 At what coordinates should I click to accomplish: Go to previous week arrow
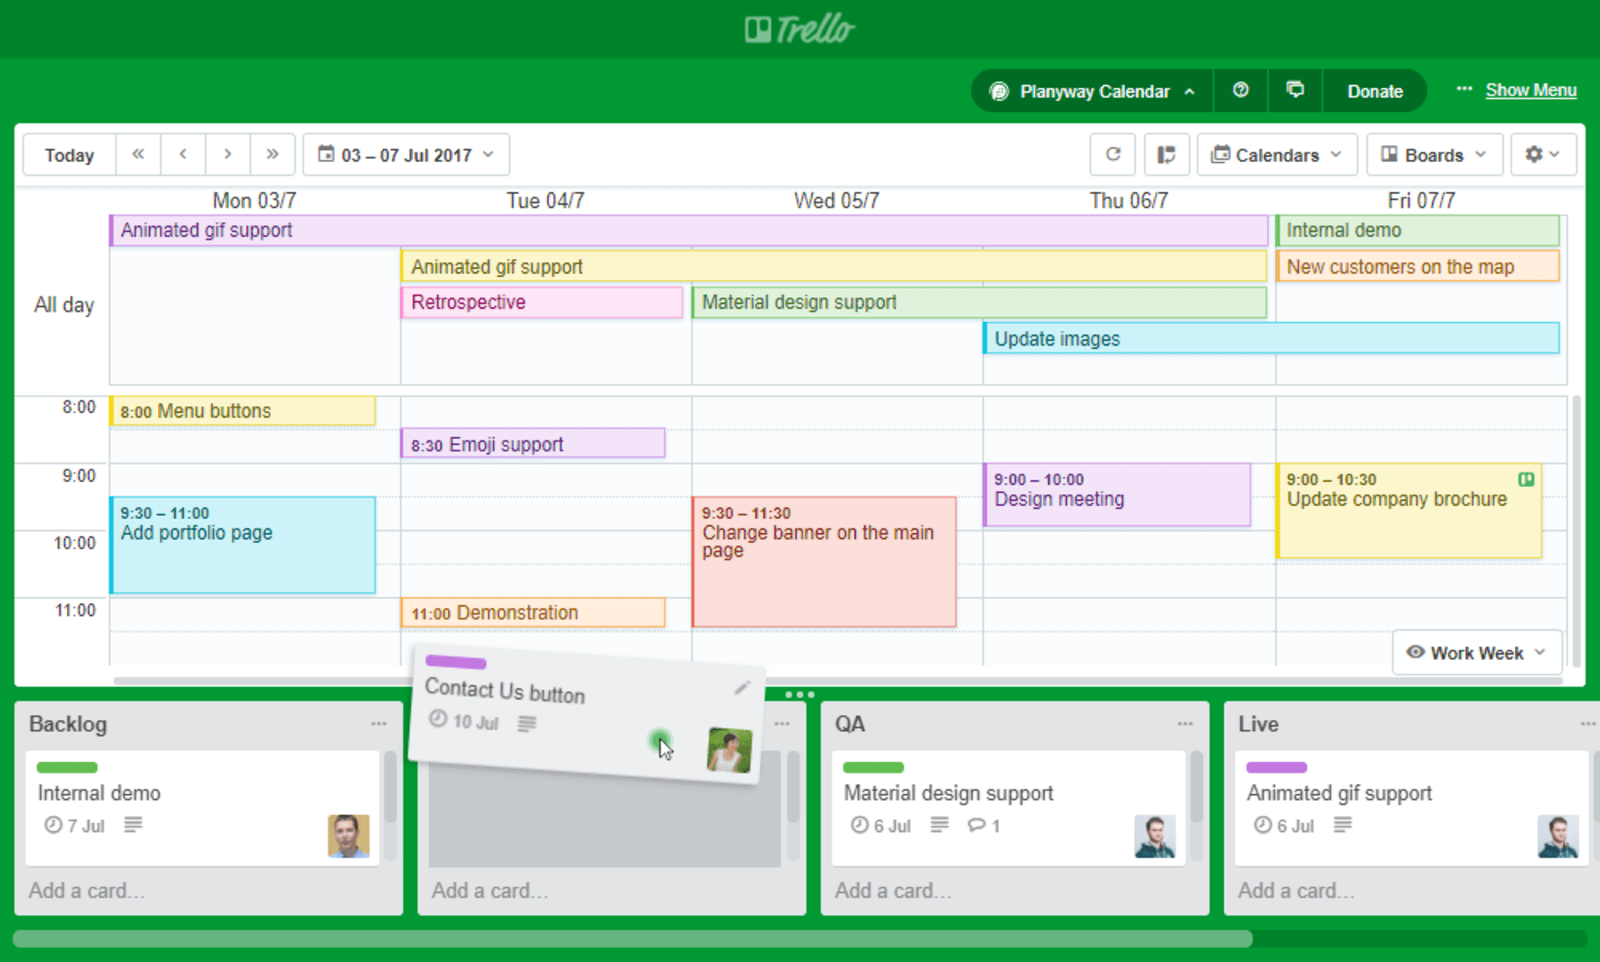[183, 154]
